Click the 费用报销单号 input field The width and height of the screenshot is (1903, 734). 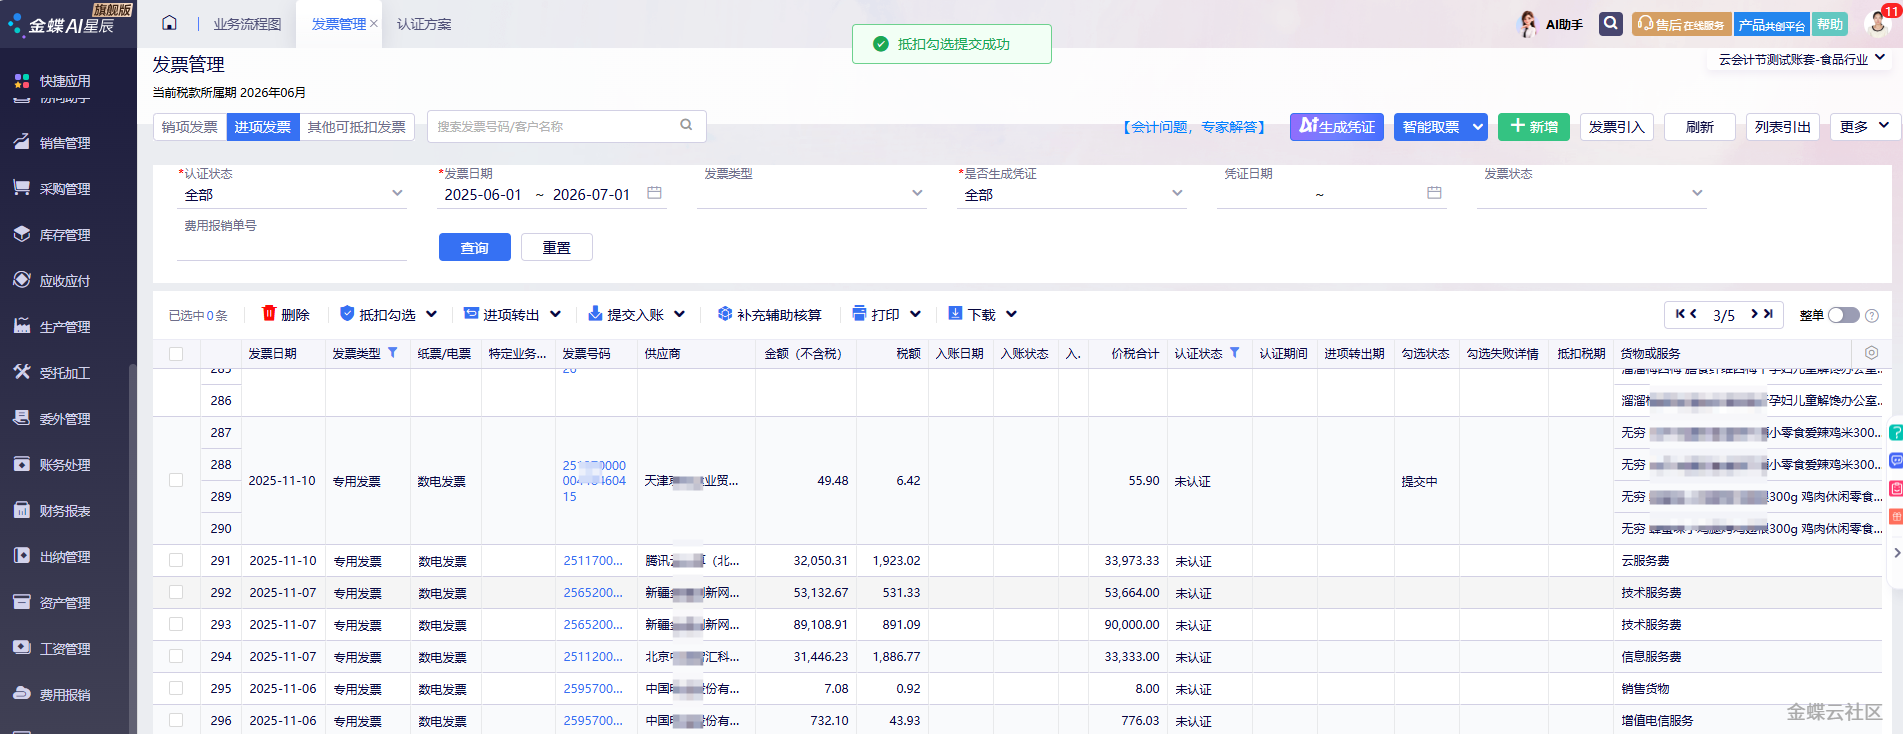pos(292,248)
